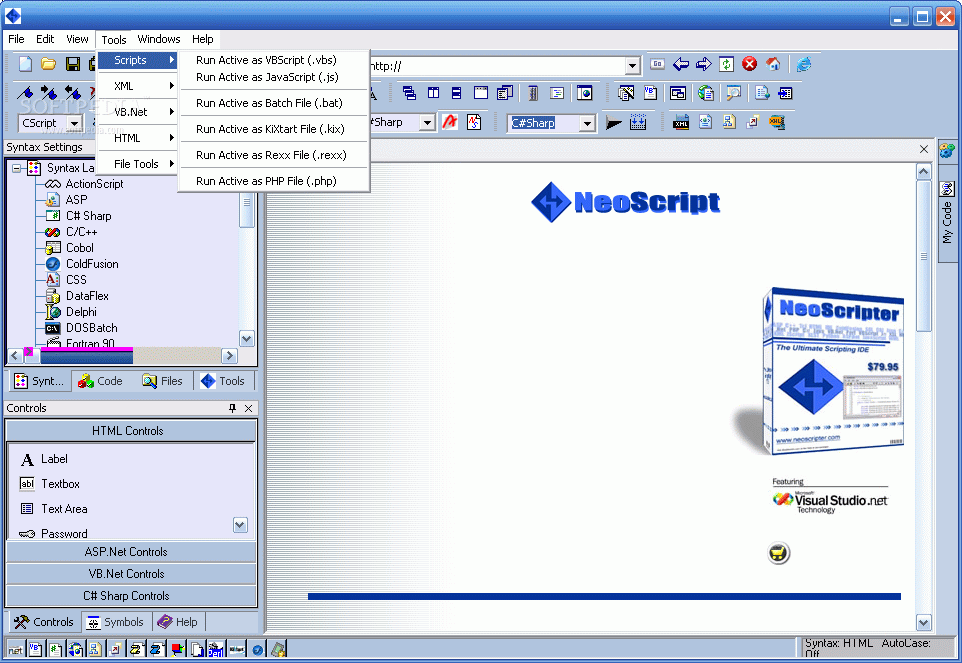Click the Internet Explorer icon

pyautogui.click(x=804, y=64)
